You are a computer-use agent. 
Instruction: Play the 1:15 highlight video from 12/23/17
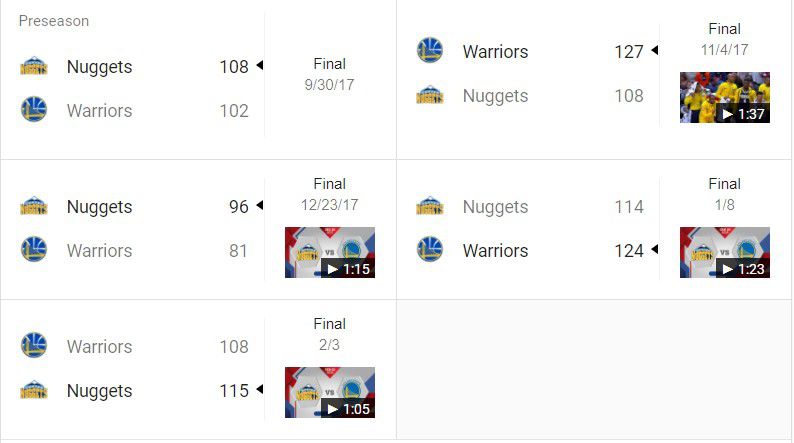pos(330,252)
